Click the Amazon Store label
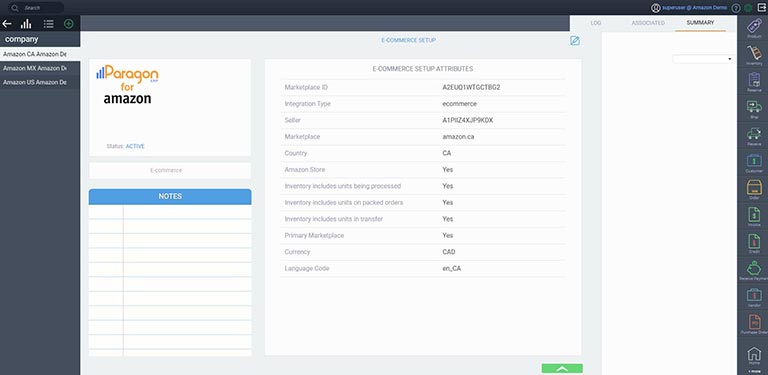Viewport: 768px width, 375px height. tap(305, 169)
